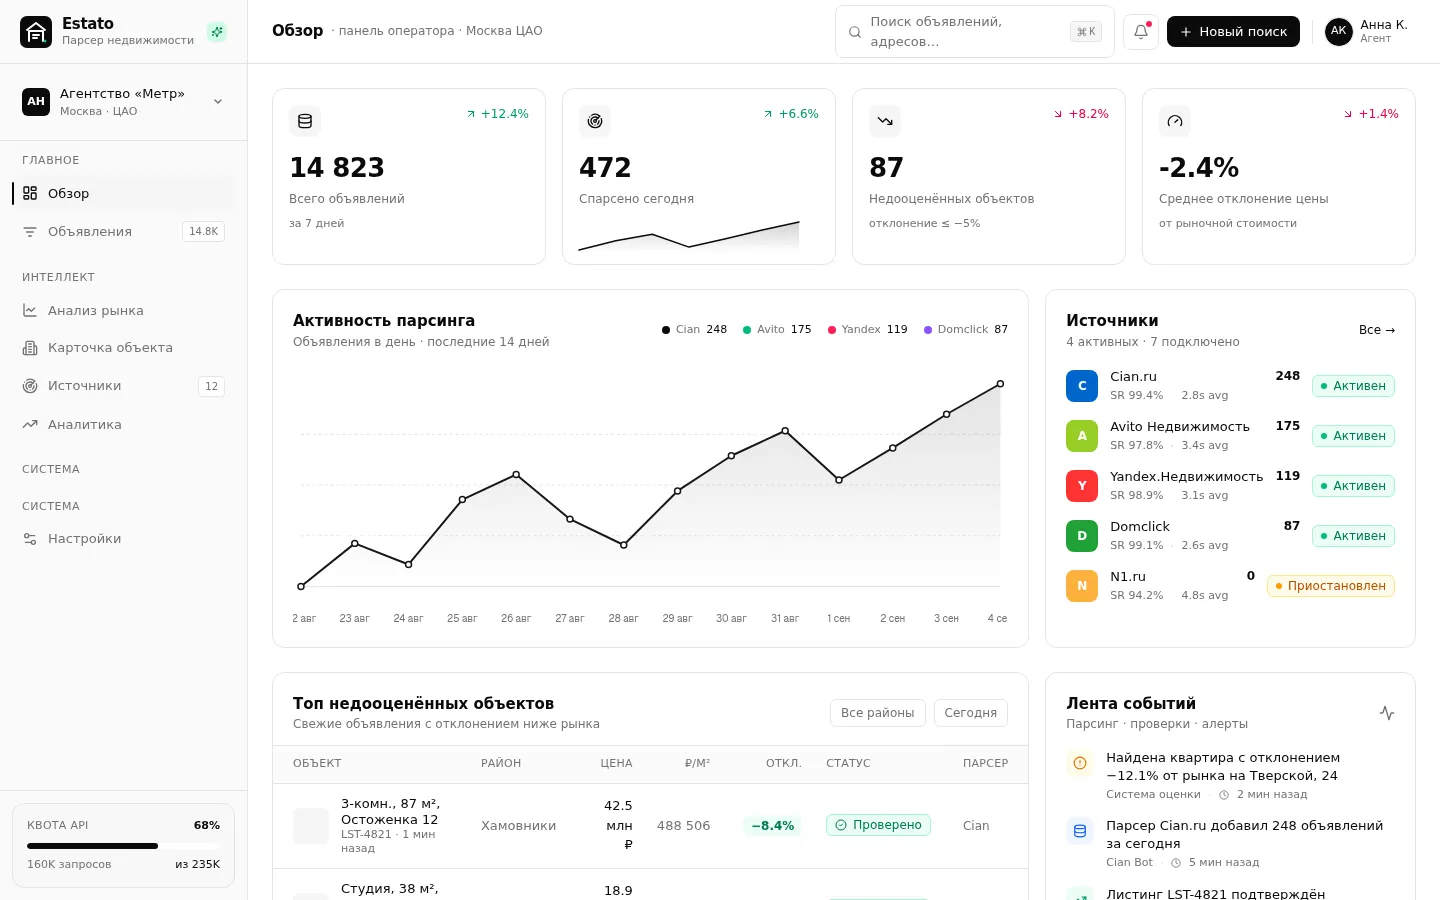Screen dimensions: 1440x900
Task: Click the database icon on Всего объявлений card
Action: (305, 121)
